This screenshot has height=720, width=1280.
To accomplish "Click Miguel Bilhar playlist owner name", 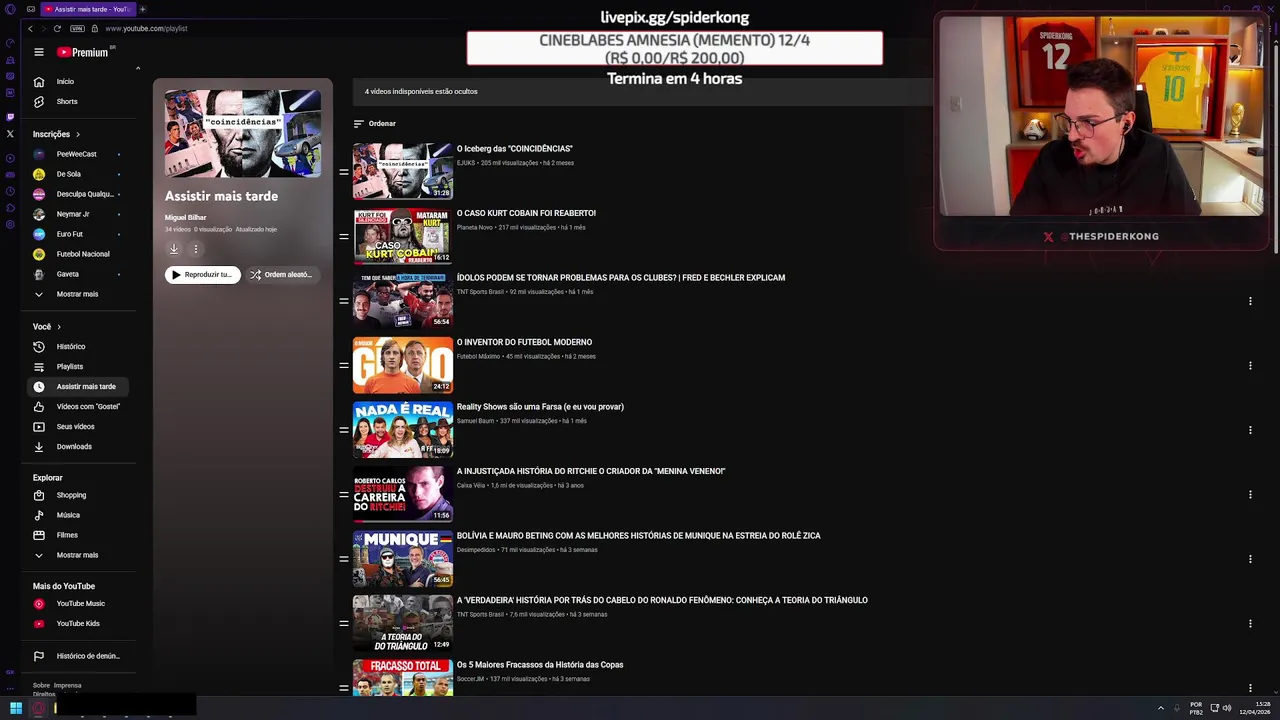I will coord(185,217).
